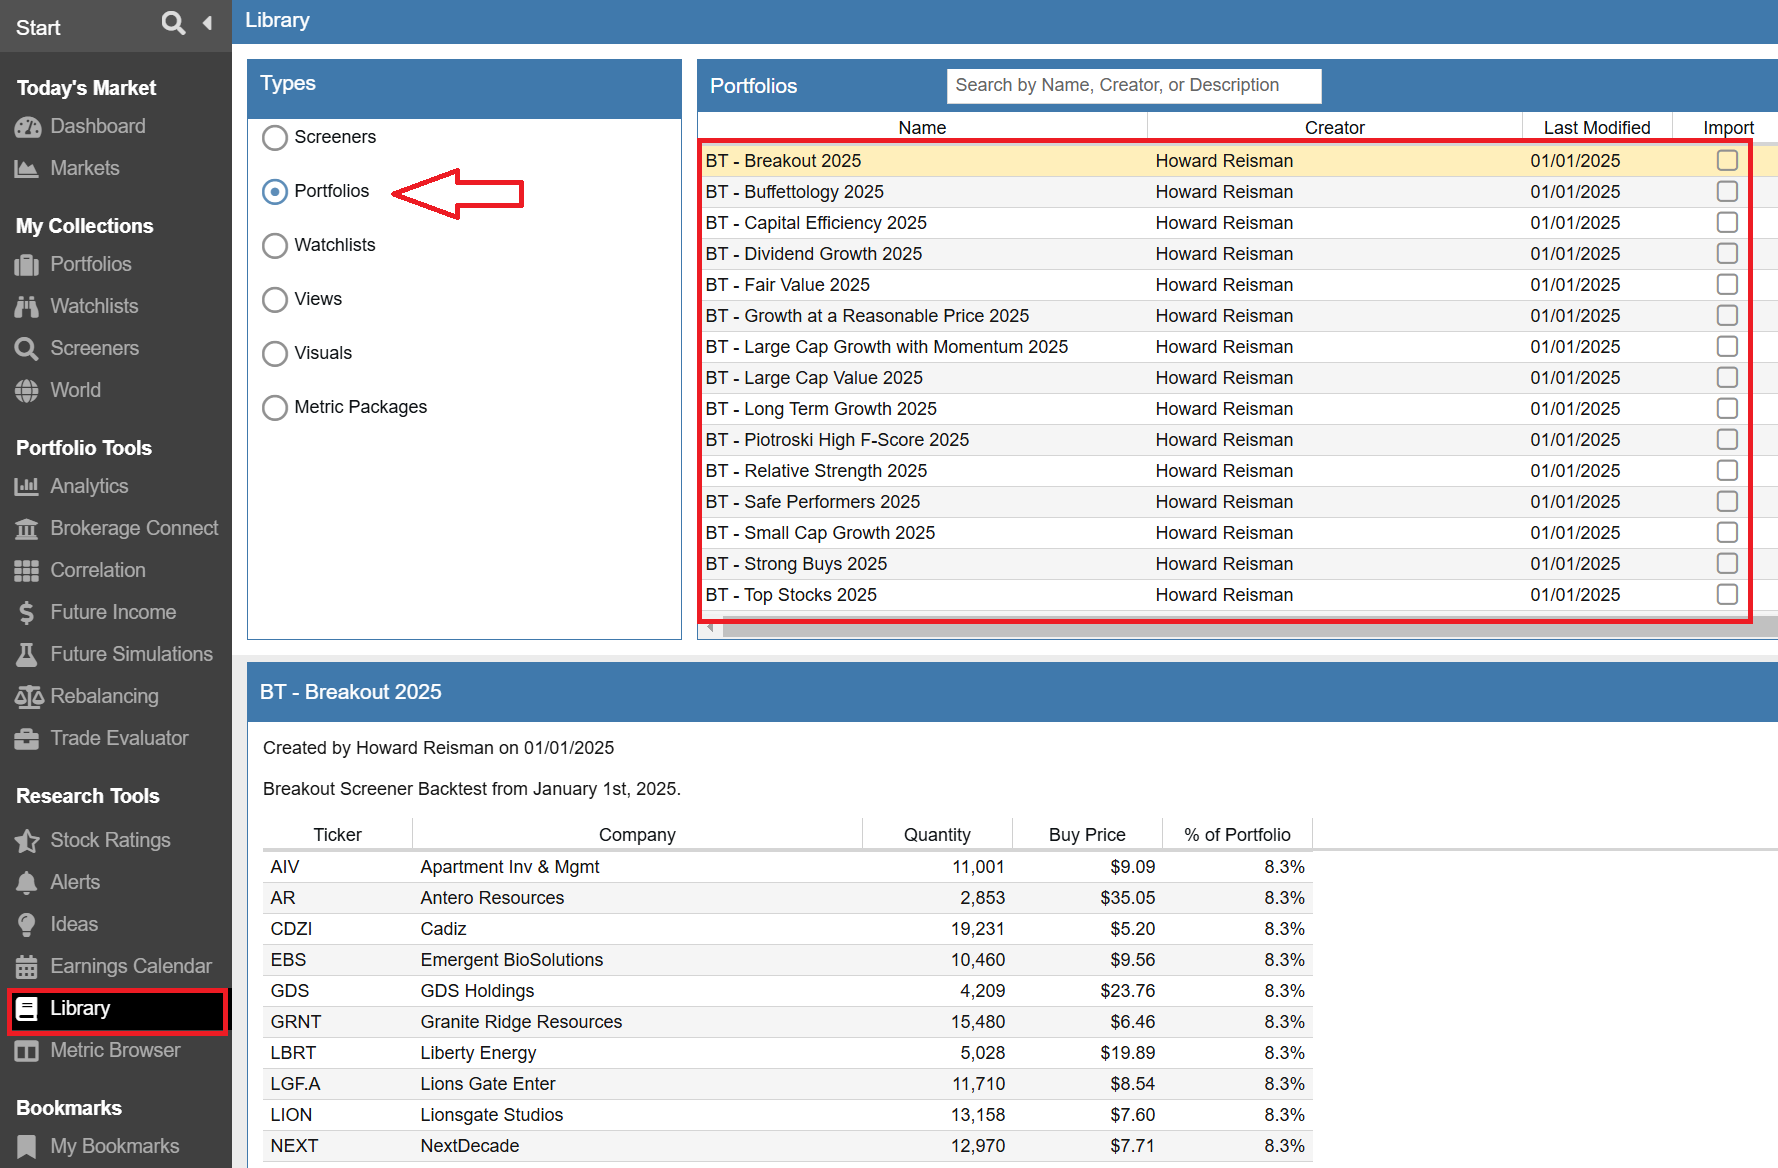Click the Markets chart icon
This screenshot has height=1168, width=1778.
pyautogui.click(x=27, y=169)
